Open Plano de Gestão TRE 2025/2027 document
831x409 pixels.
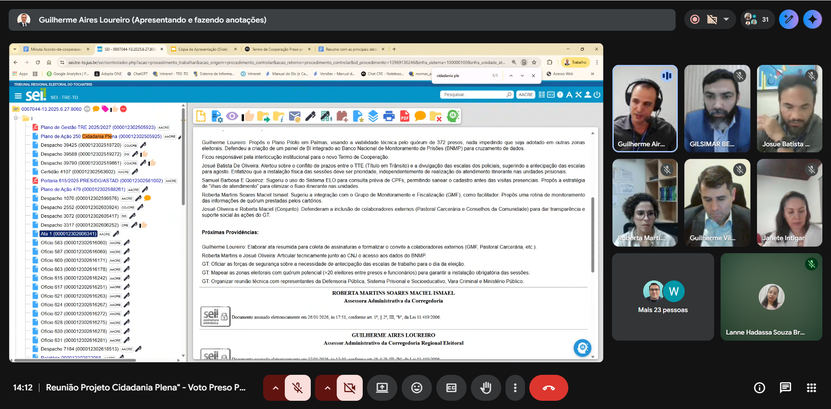pyautogui.click(x=98, y=127)
